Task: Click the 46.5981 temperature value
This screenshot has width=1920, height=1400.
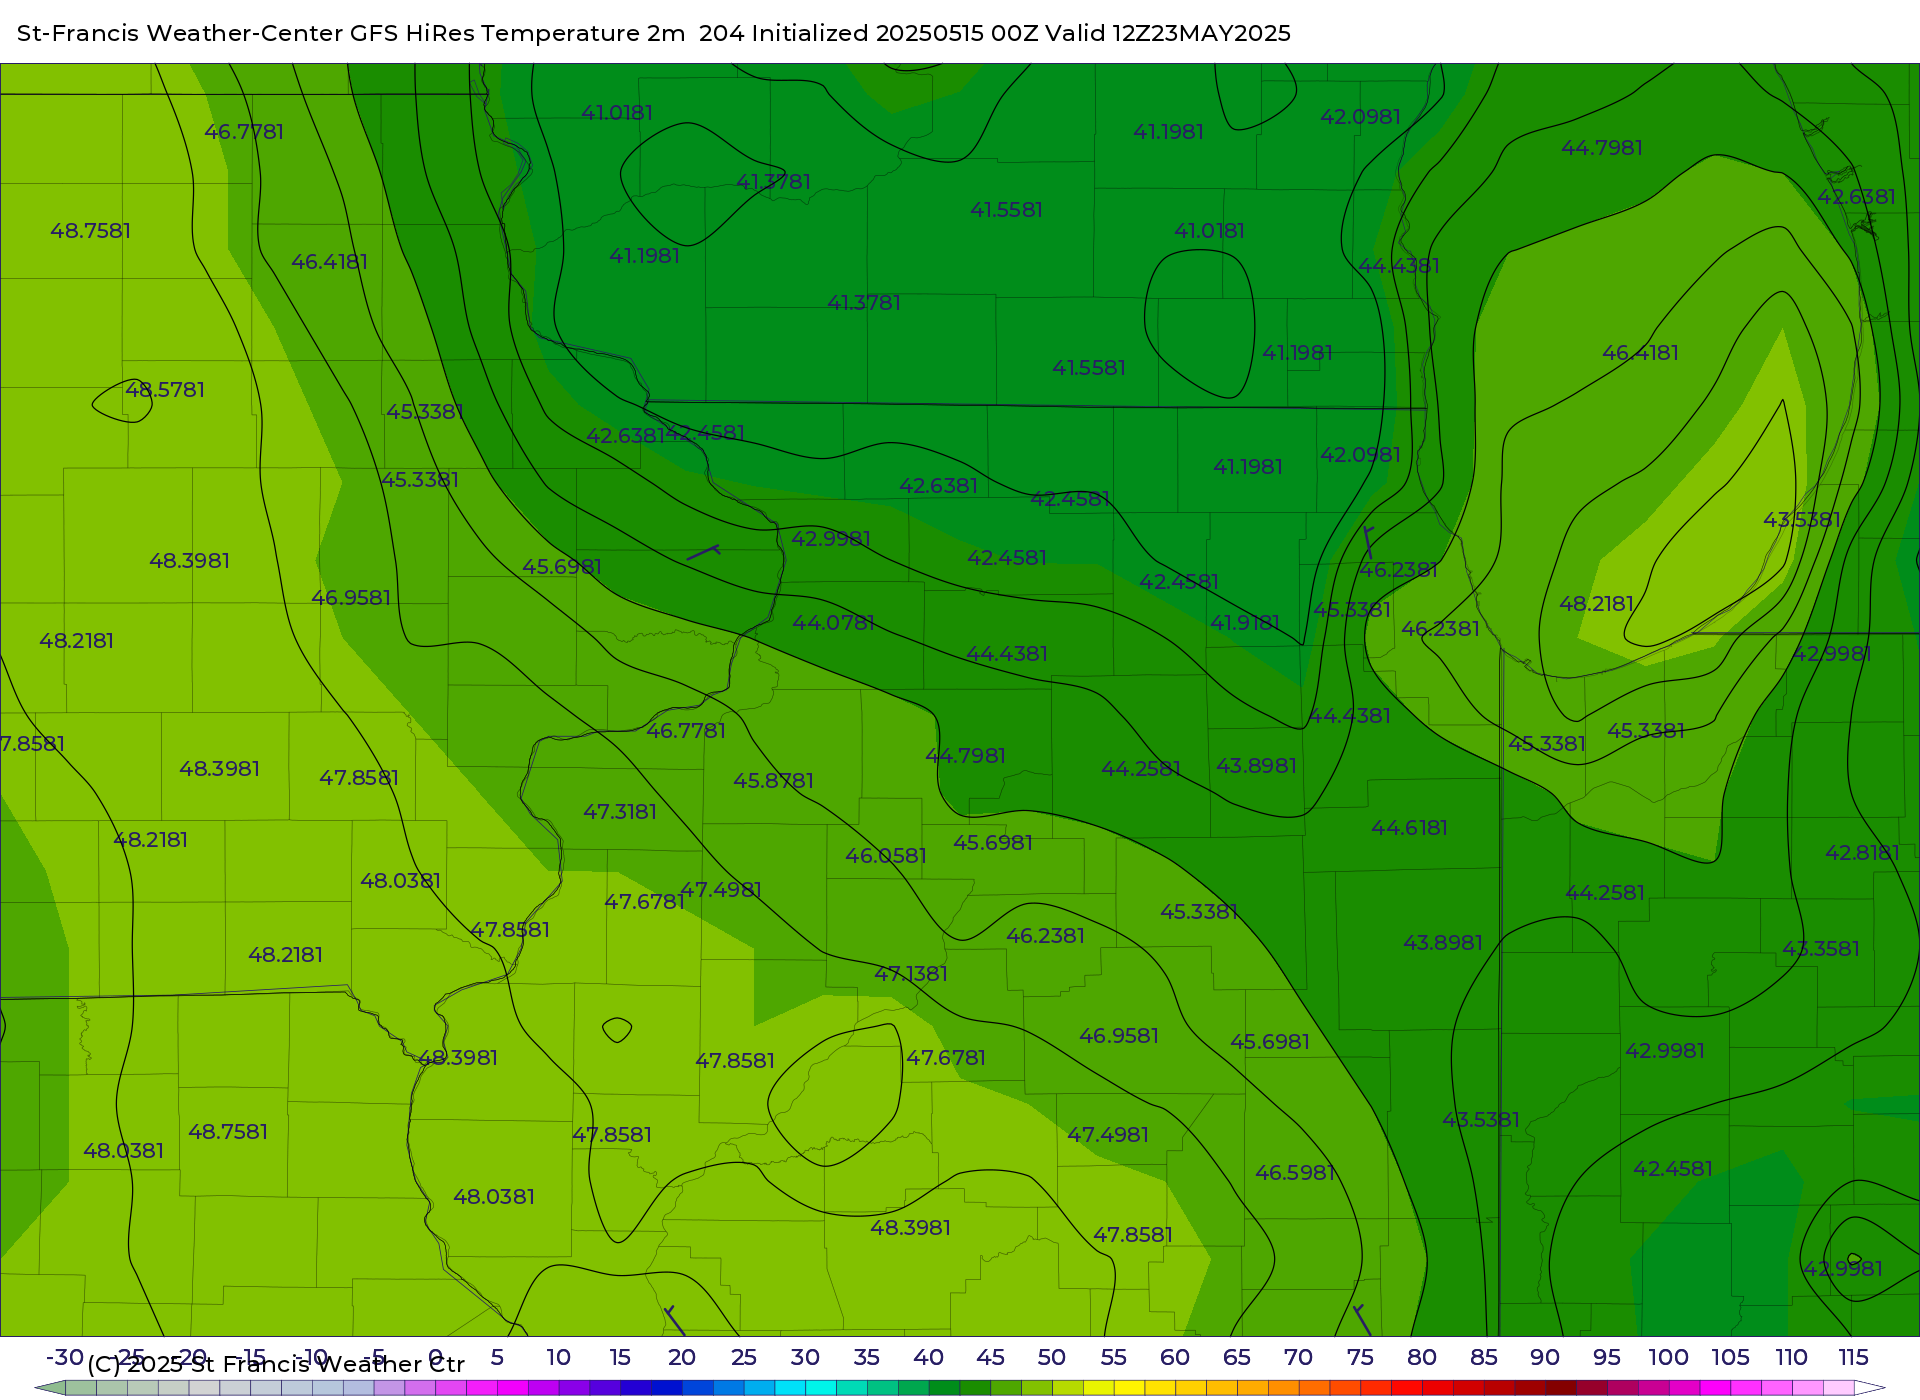Action: 1295,1173
